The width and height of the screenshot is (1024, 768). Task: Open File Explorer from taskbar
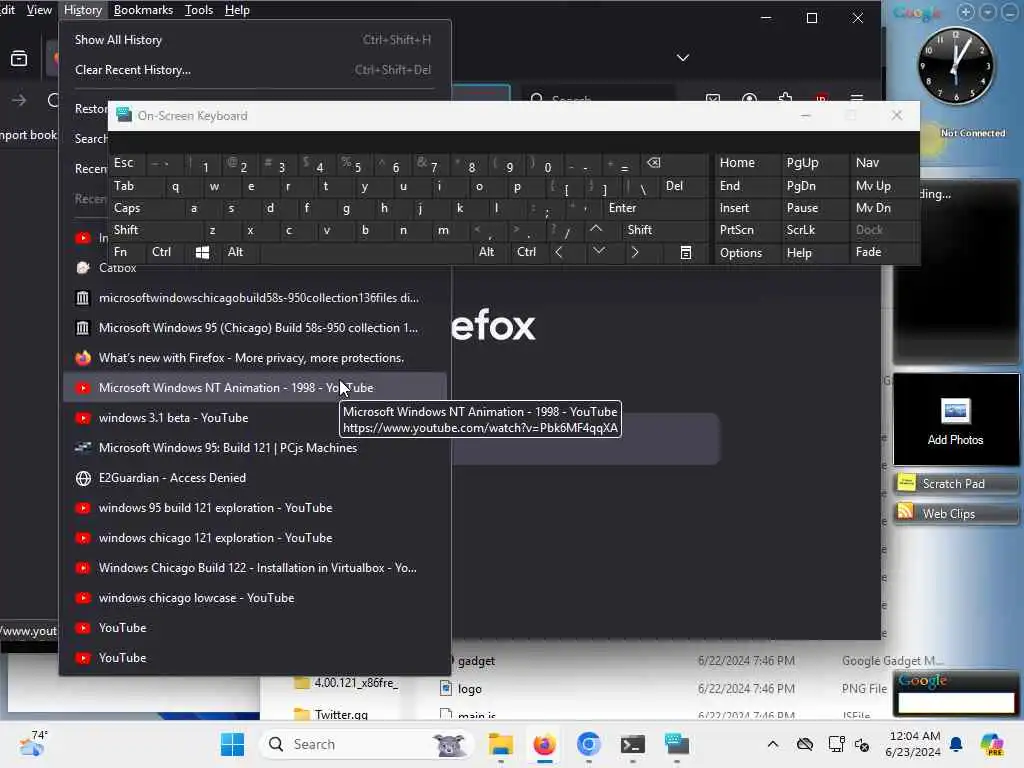pyautogui.click(x=501, y=744)
